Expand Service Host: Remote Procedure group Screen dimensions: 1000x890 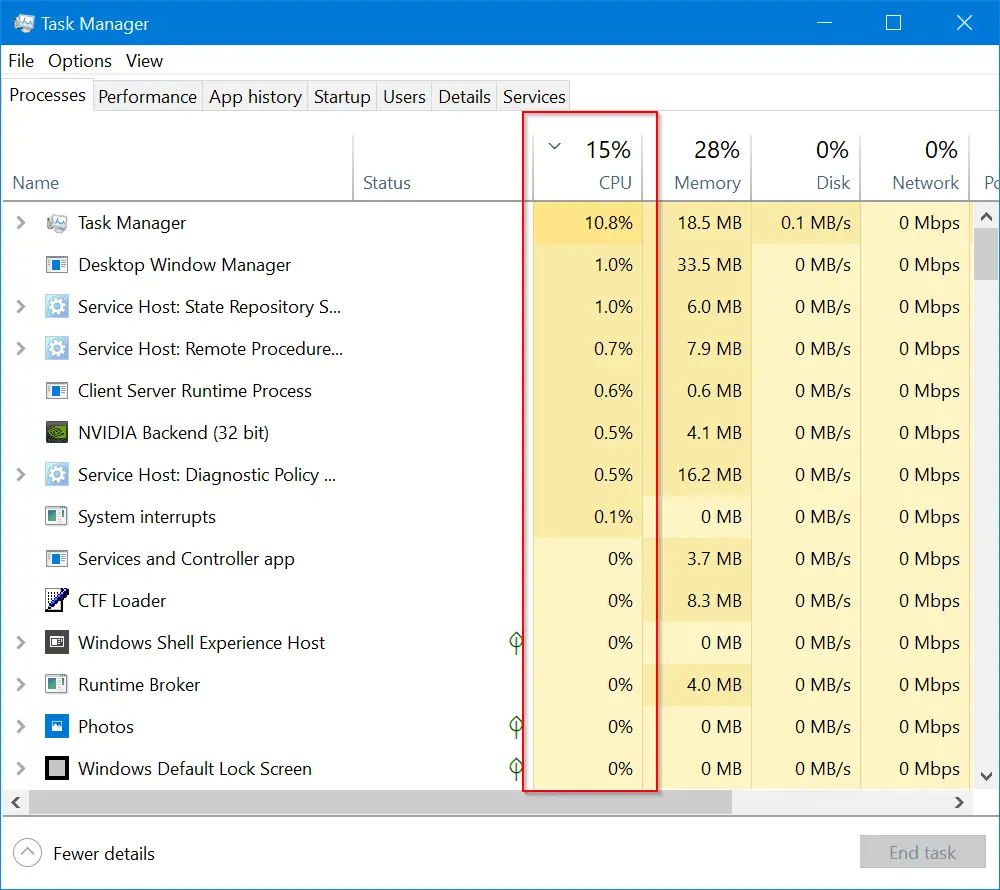21,349
